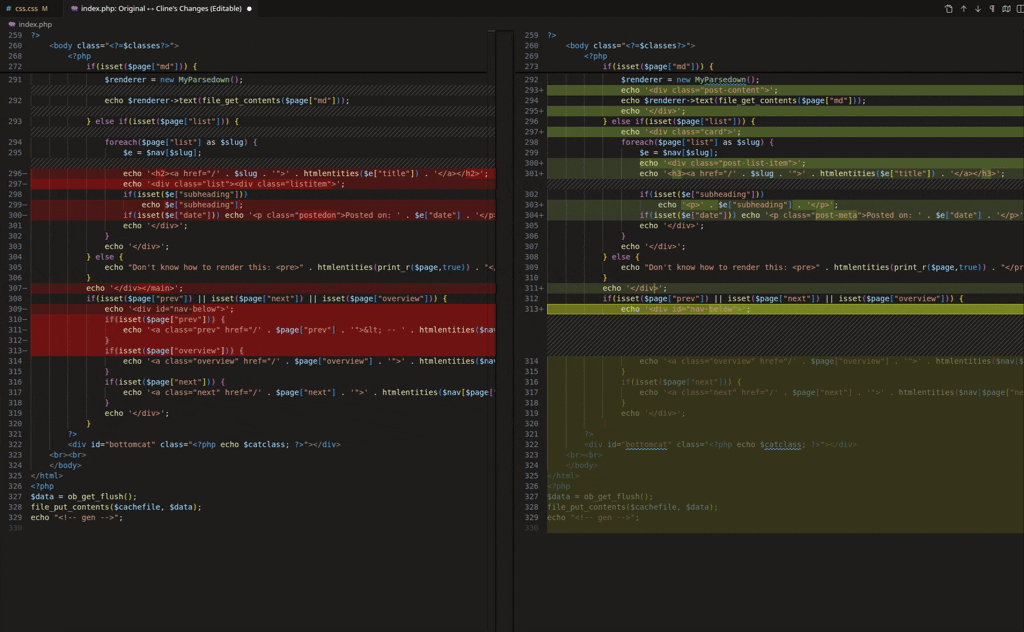Toggle collapsing unchanged regions with map icon
The image size is (1024, 632).
tap(1006, 9)
